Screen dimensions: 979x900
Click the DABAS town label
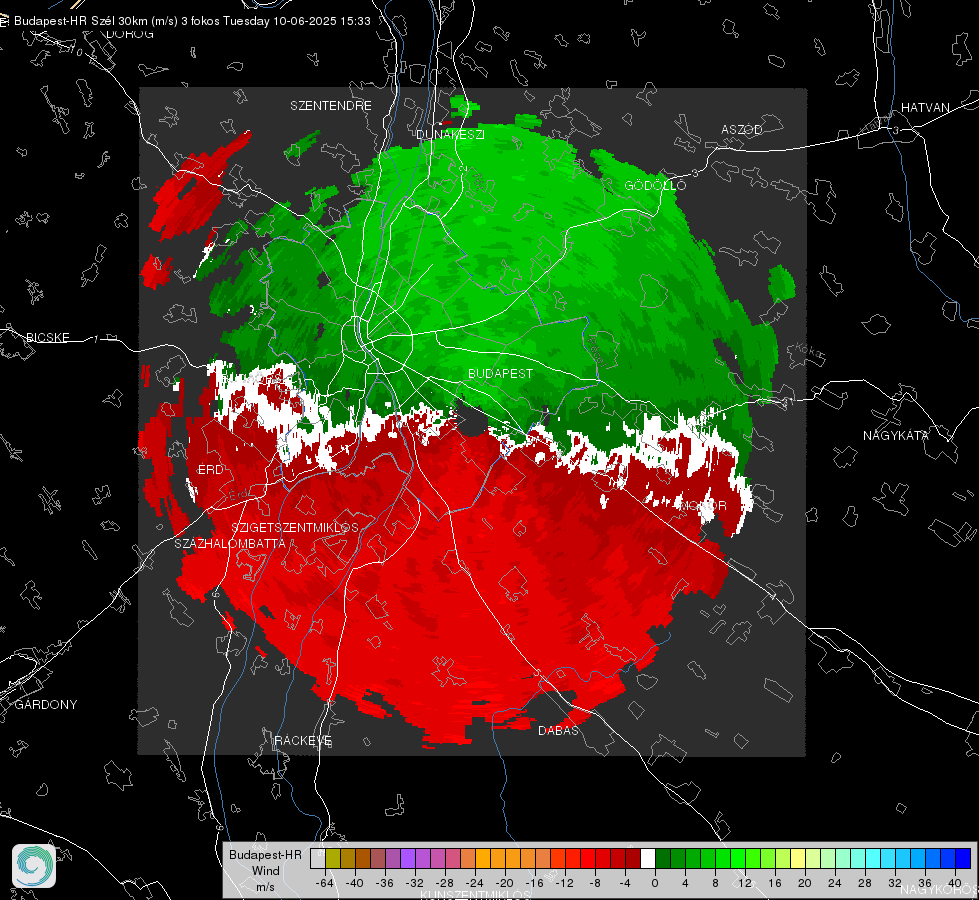pyautogui.click(x=558, y=730)
